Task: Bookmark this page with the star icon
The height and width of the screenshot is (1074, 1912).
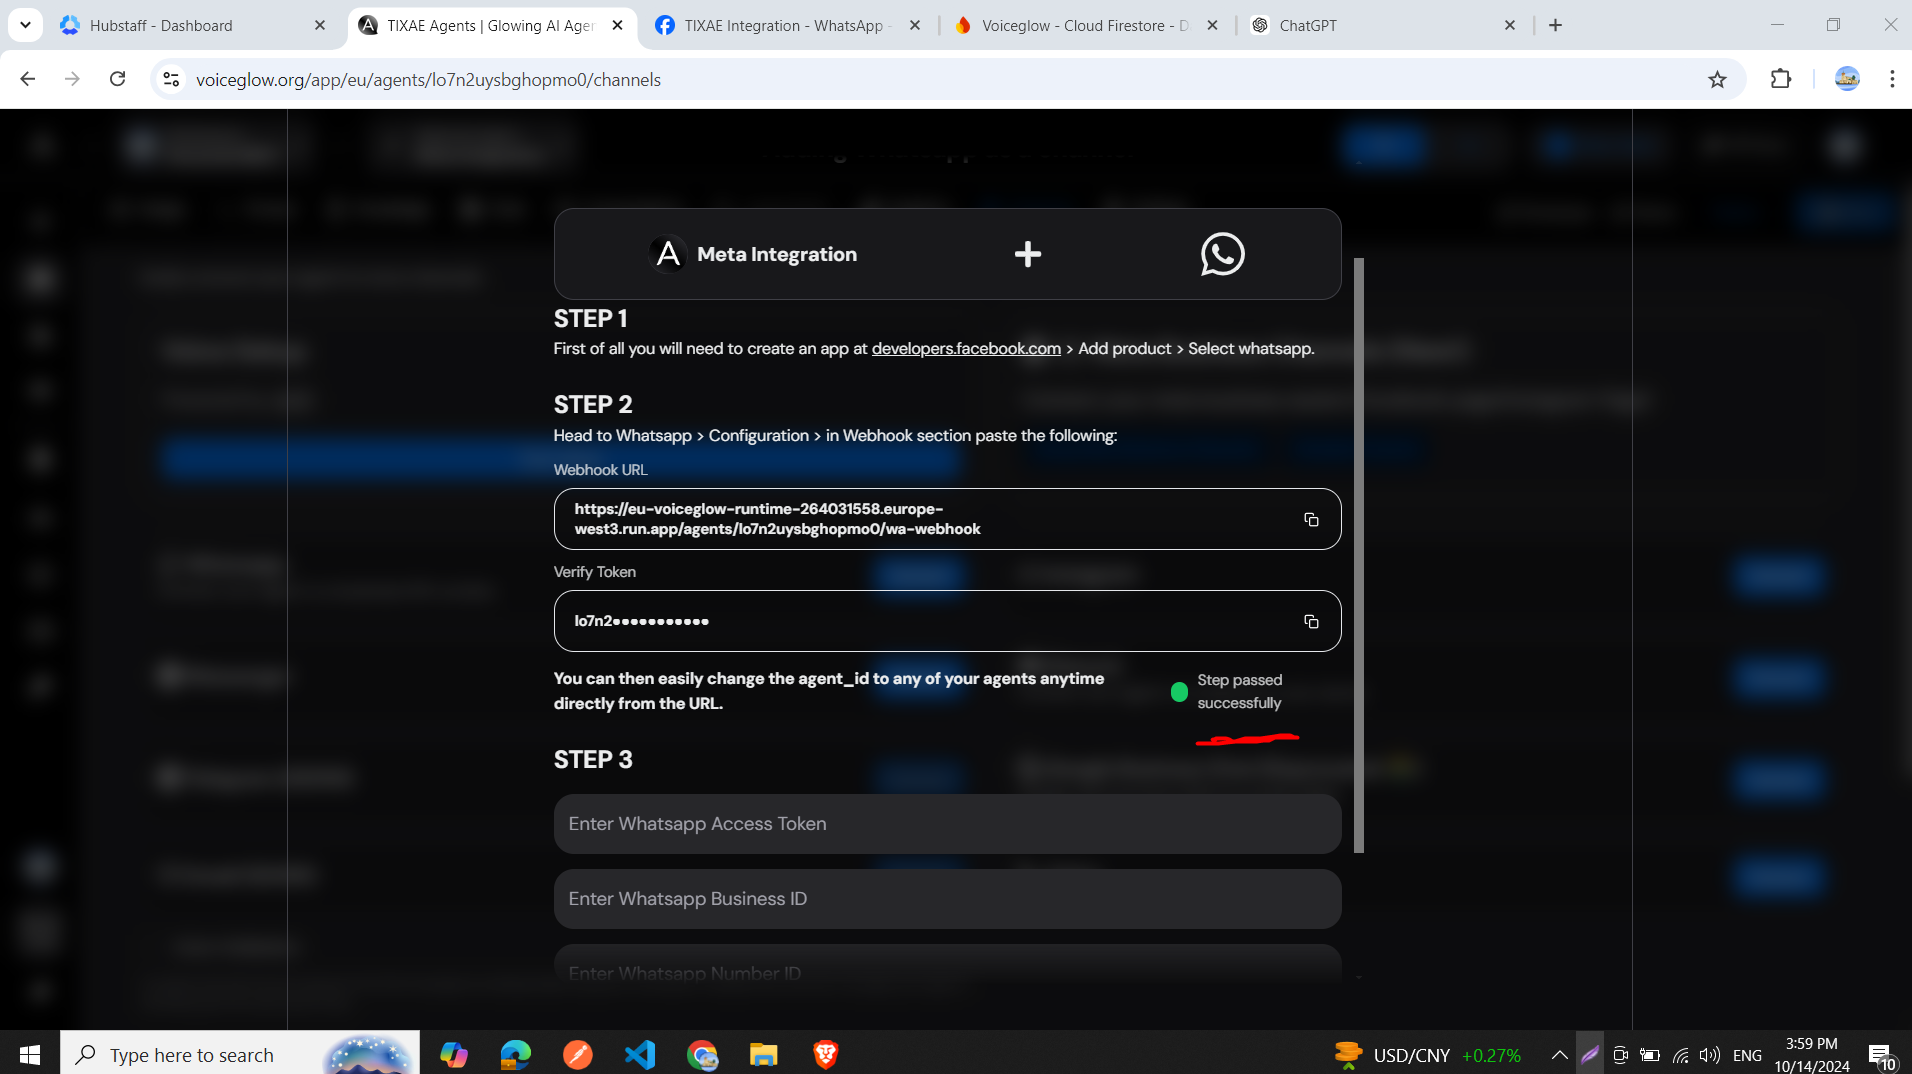Action: point(1718,79)
